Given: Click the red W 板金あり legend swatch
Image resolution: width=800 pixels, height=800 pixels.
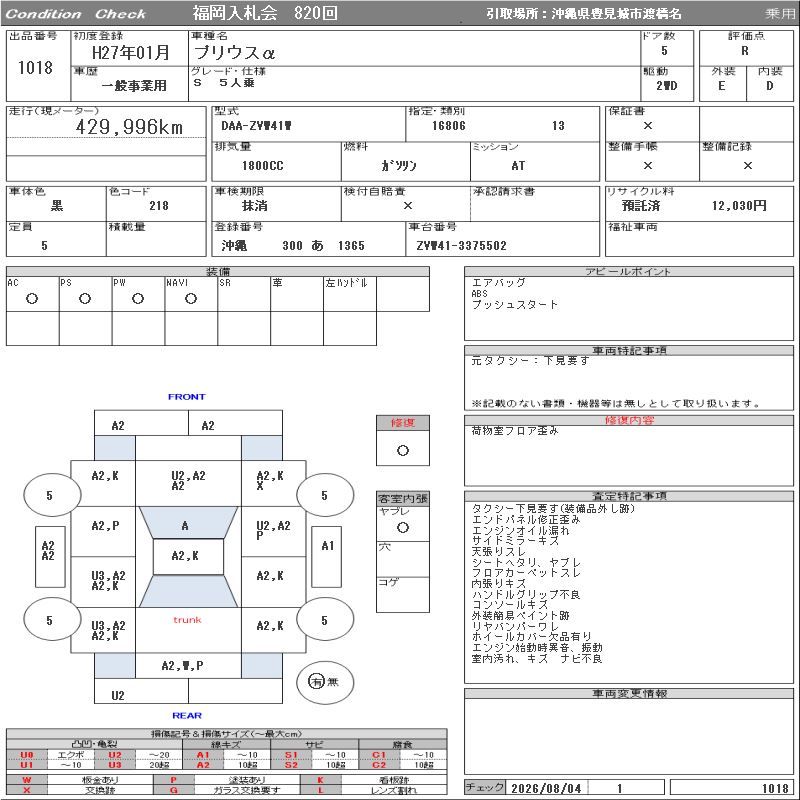Looking at the screenshot, I should (27, 780).
